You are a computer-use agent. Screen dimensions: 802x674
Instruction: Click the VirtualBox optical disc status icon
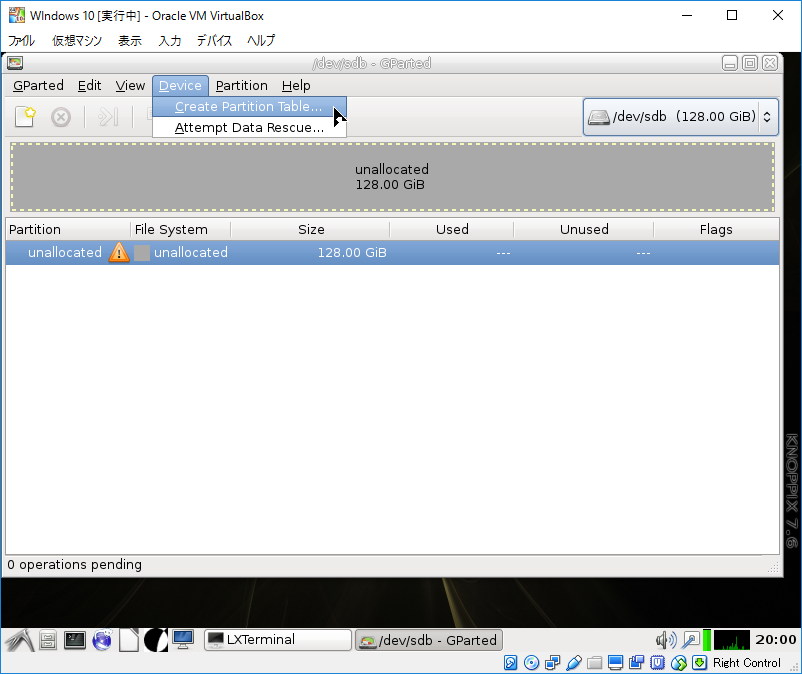tap(531, 663)
